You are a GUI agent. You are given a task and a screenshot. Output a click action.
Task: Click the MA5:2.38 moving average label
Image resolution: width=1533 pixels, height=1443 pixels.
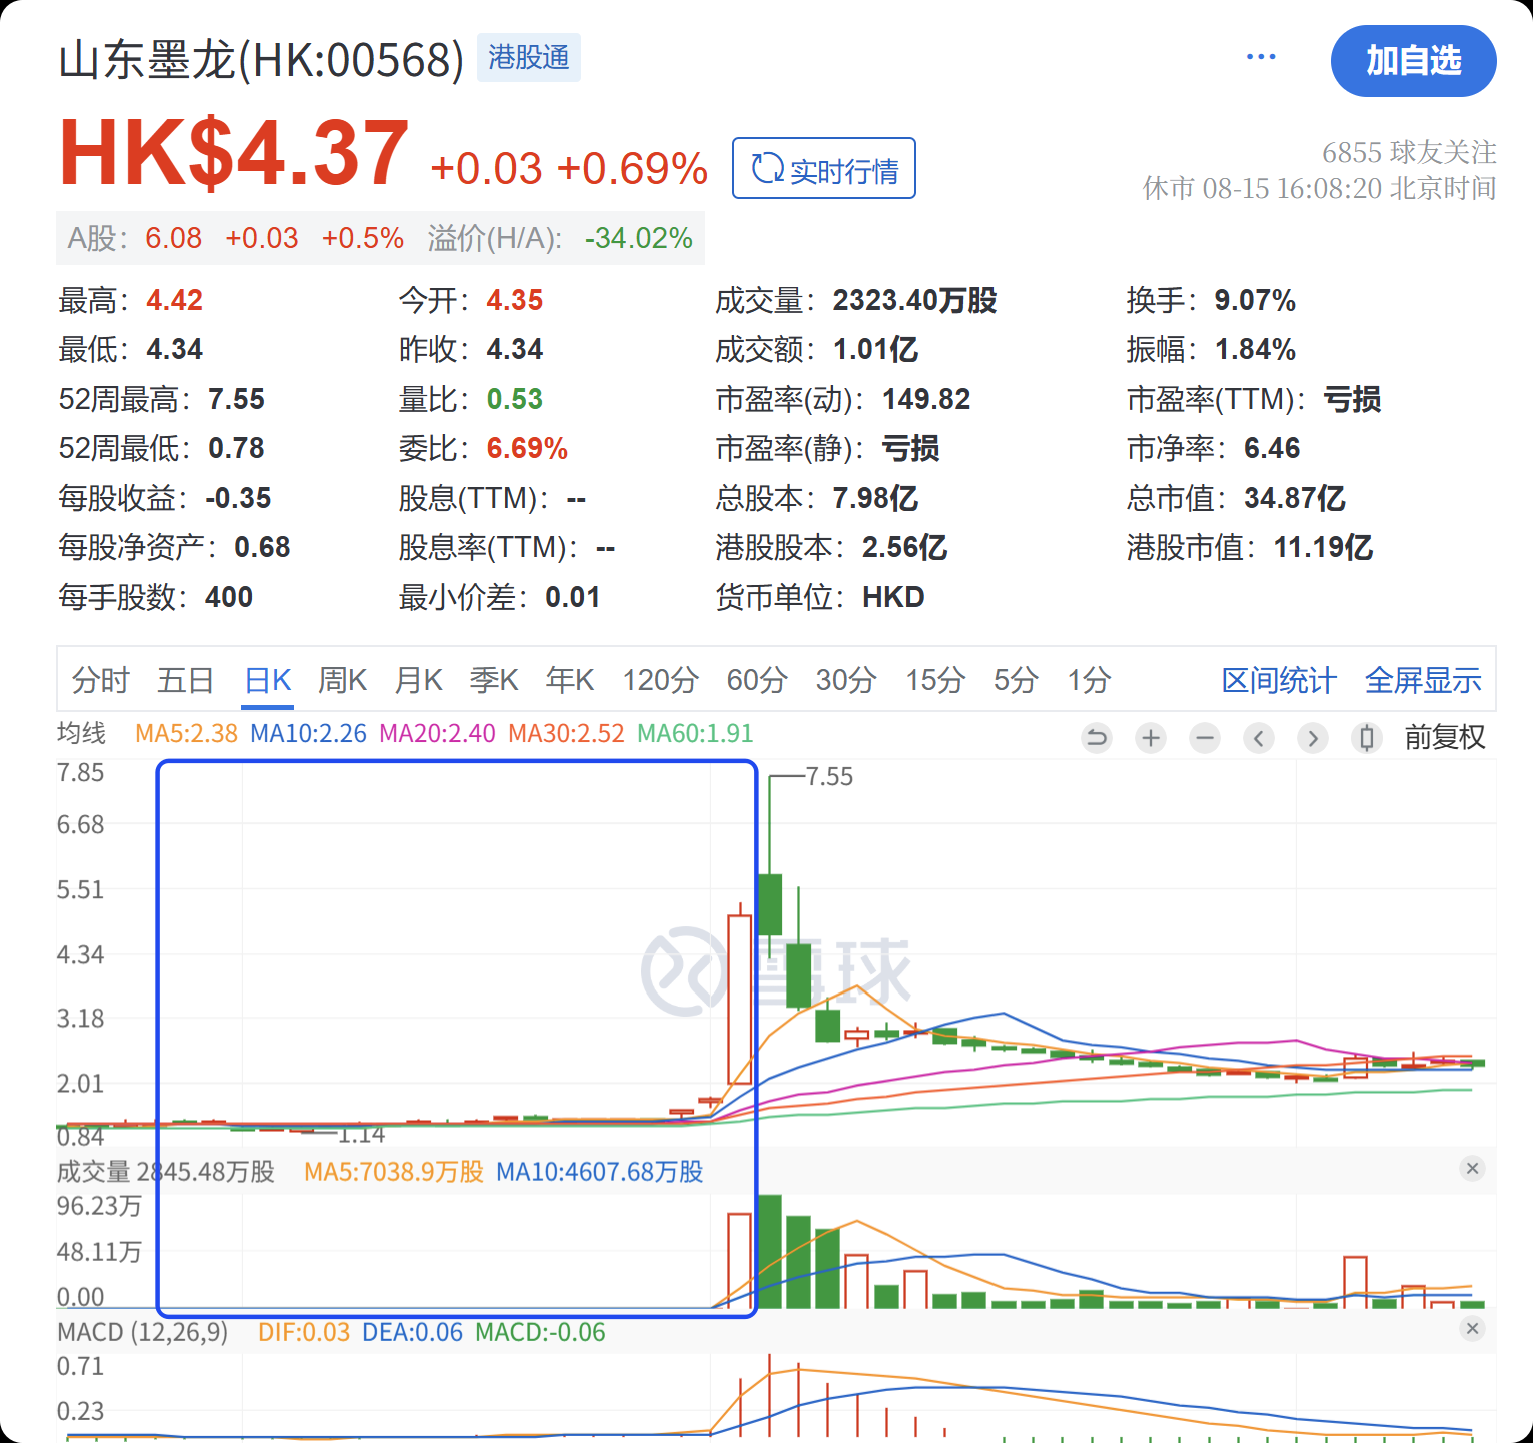(186, 733)
